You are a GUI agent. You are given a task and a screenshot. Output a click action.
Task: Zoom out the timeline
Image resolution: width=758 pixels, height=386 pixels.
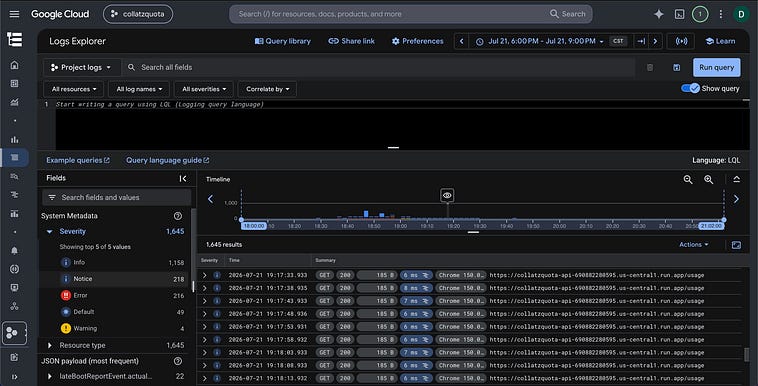[688, 179]
